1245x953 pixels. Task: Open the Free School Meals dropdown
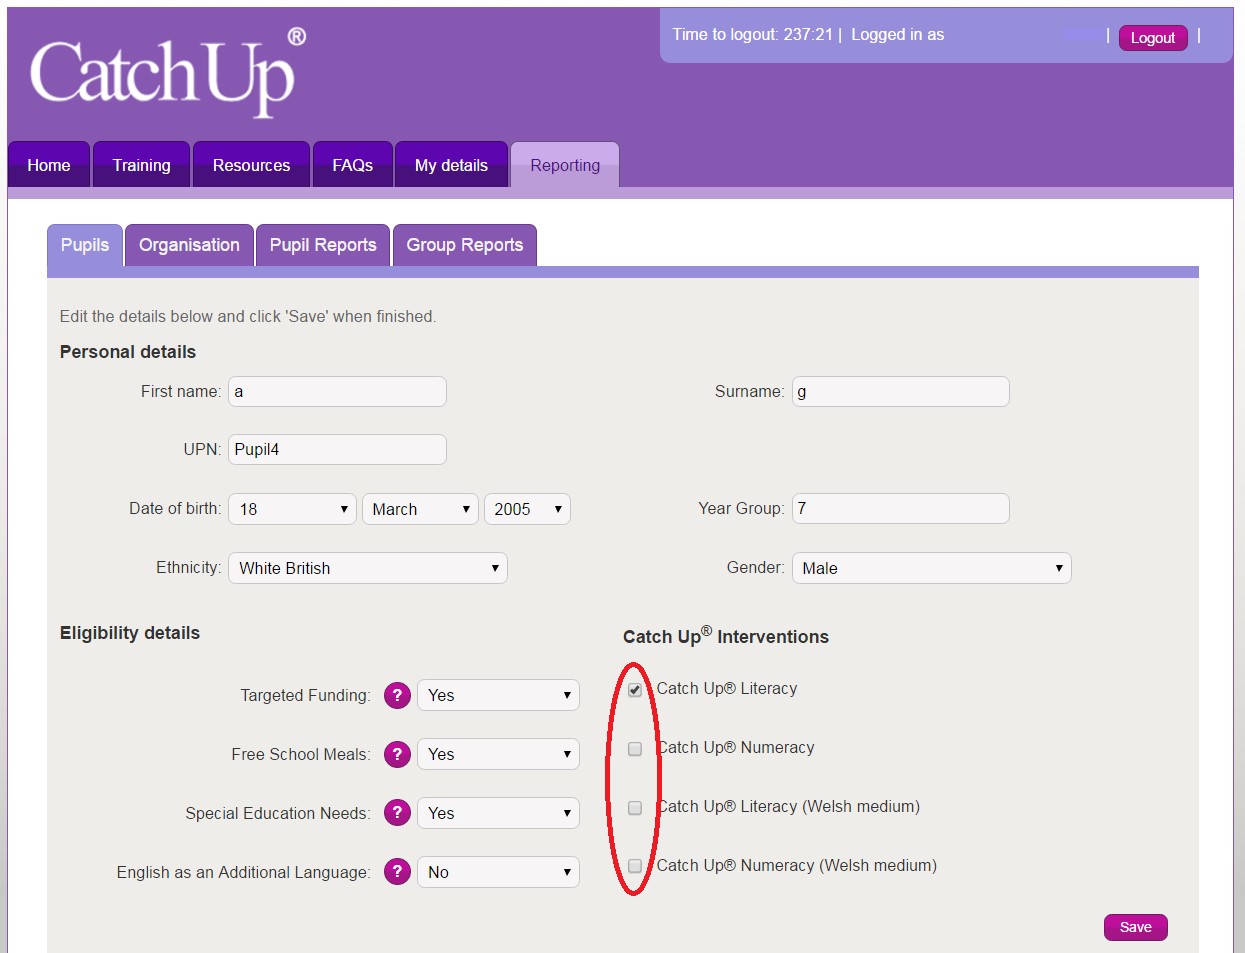coord(498,754)
